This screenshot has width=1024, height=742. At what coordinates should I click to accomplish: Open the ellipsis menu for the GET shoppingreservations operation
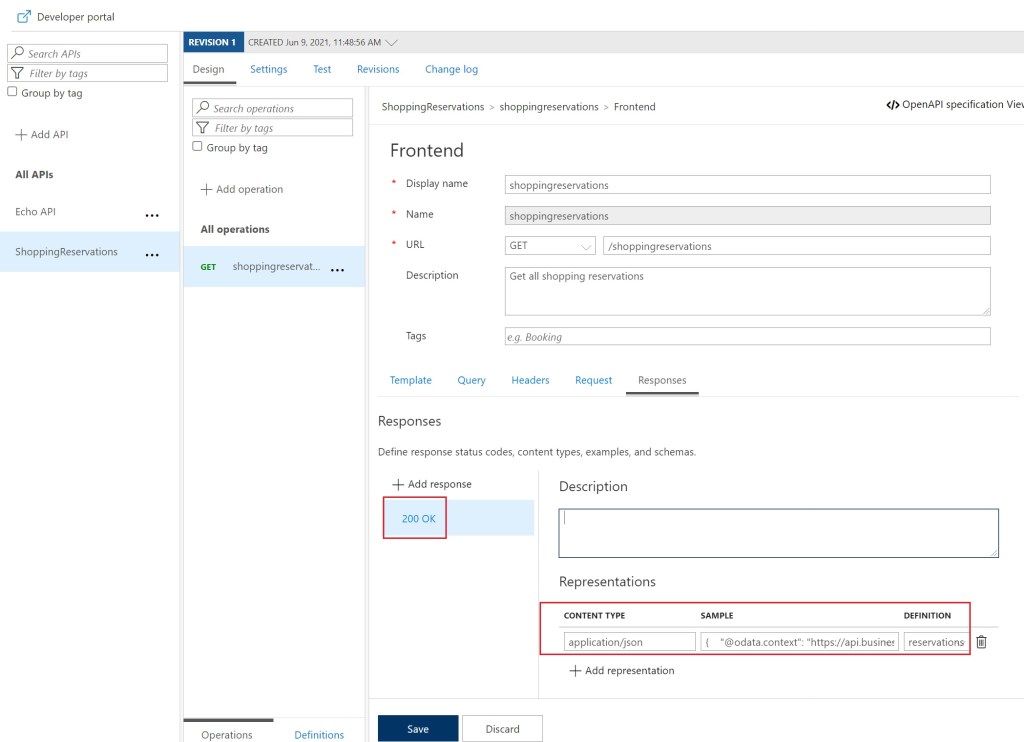click(338, 269)
